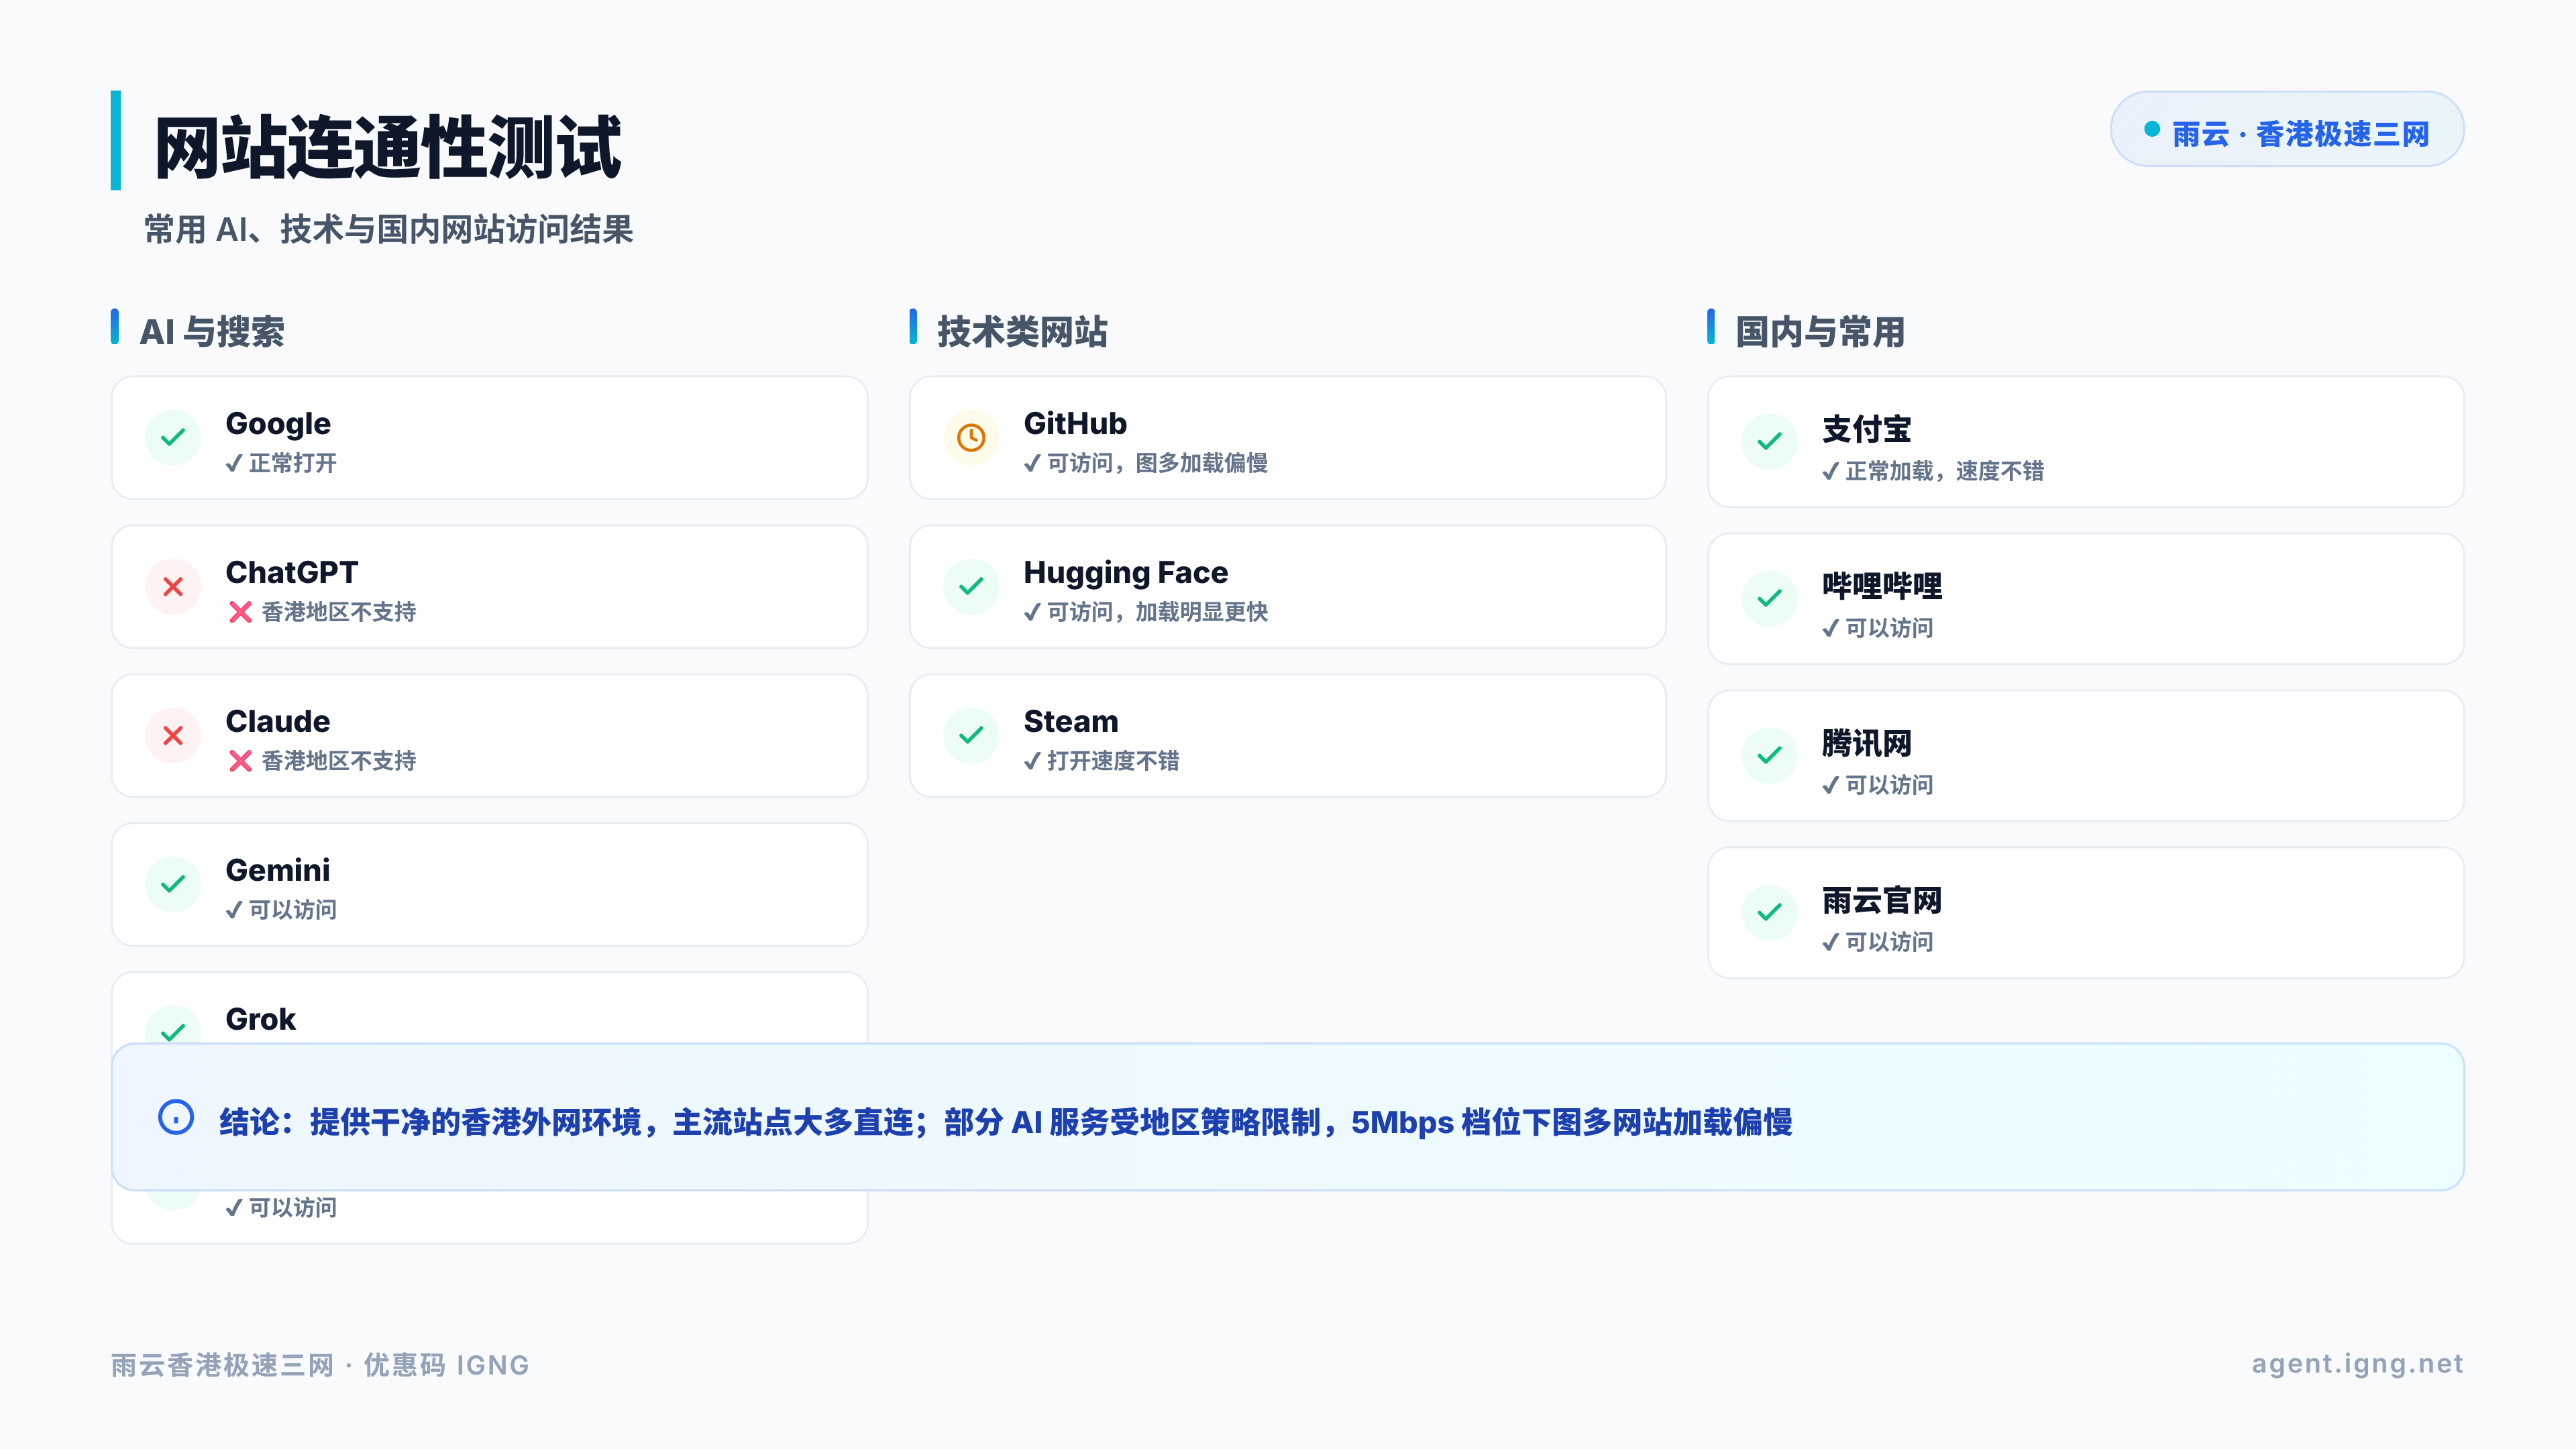Click the '网站连通性测试' main title
2576x1449 pixels.
point(388,146)
